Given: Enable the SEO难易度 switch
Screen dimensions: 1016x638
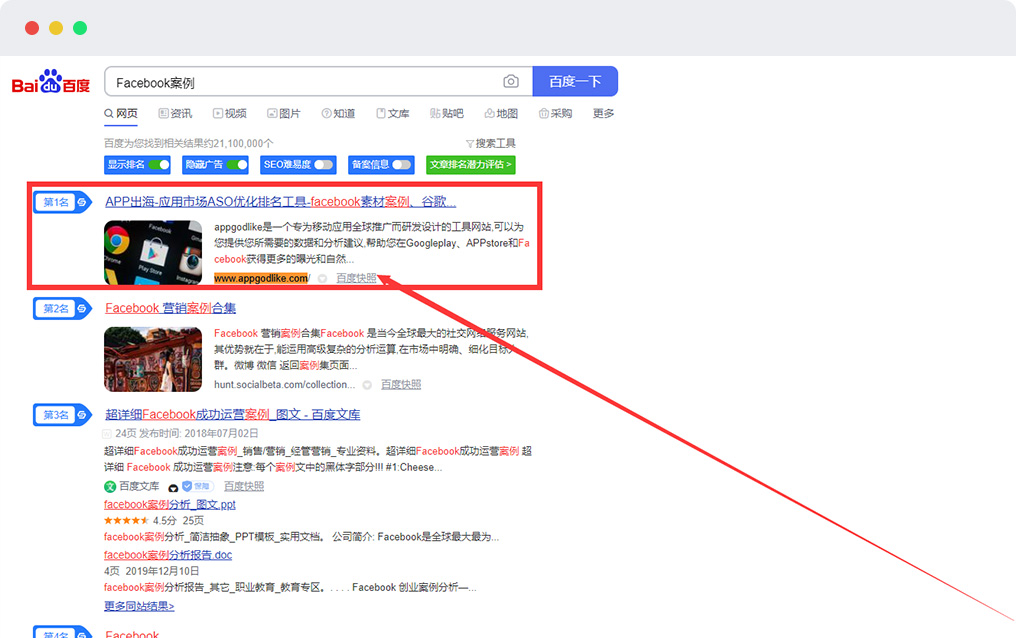Looking at the screenshot, I should point(324,165).
